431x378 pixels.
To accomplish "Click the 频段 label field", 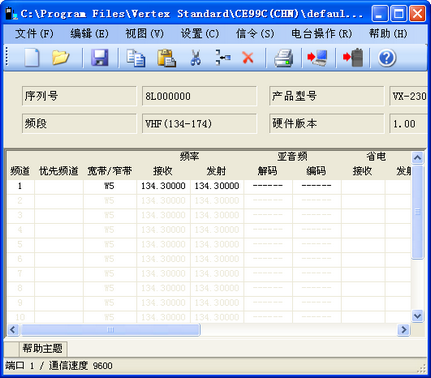I will (79, 124).
